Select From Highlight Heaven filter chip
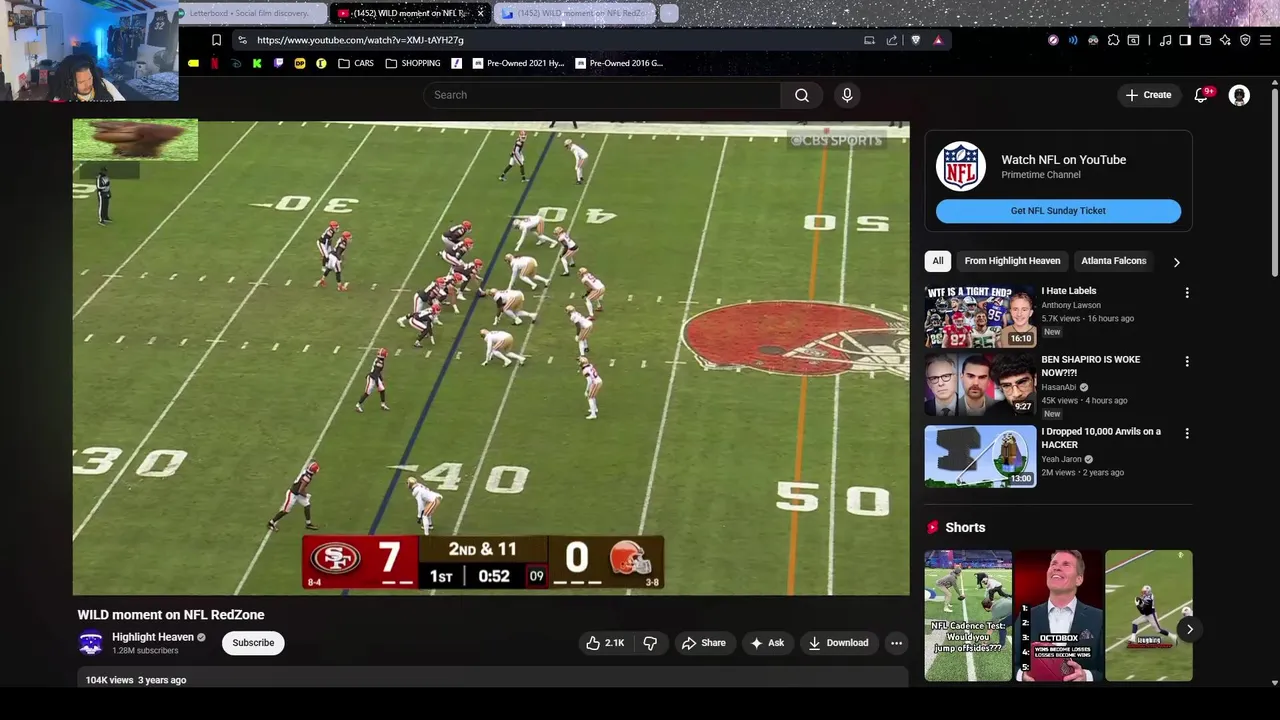 pos(1012,261)
